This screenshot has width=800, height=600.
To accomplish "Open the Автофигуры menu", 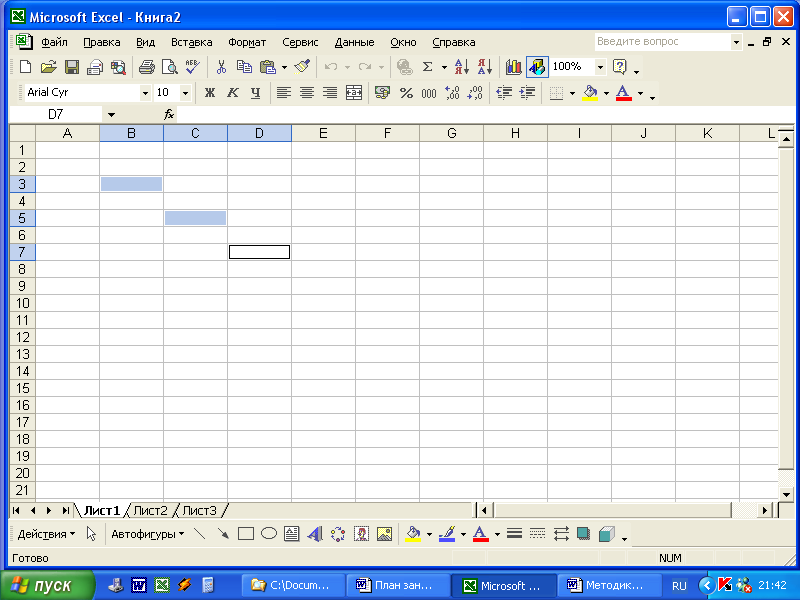I will click(147, 534).
